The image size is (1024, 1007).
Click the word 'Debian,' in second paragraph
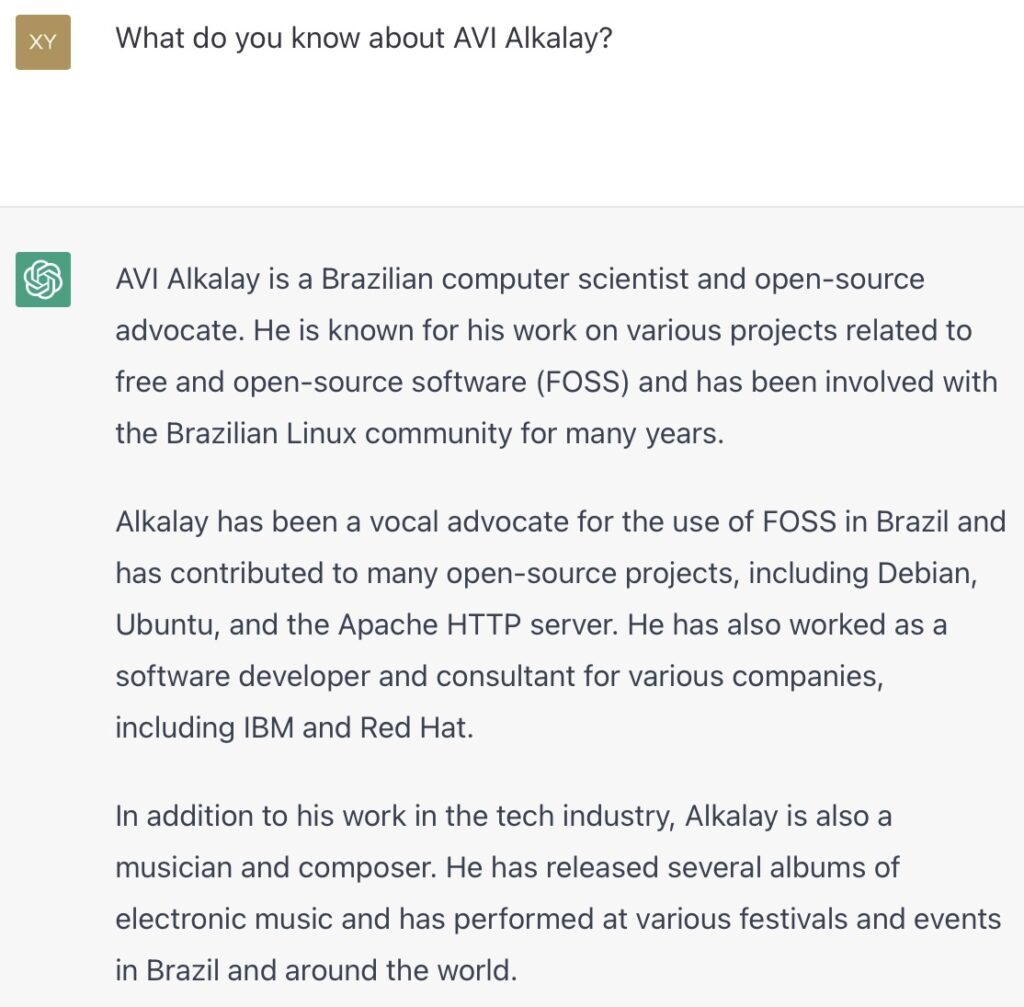click(x=927, y=573)
